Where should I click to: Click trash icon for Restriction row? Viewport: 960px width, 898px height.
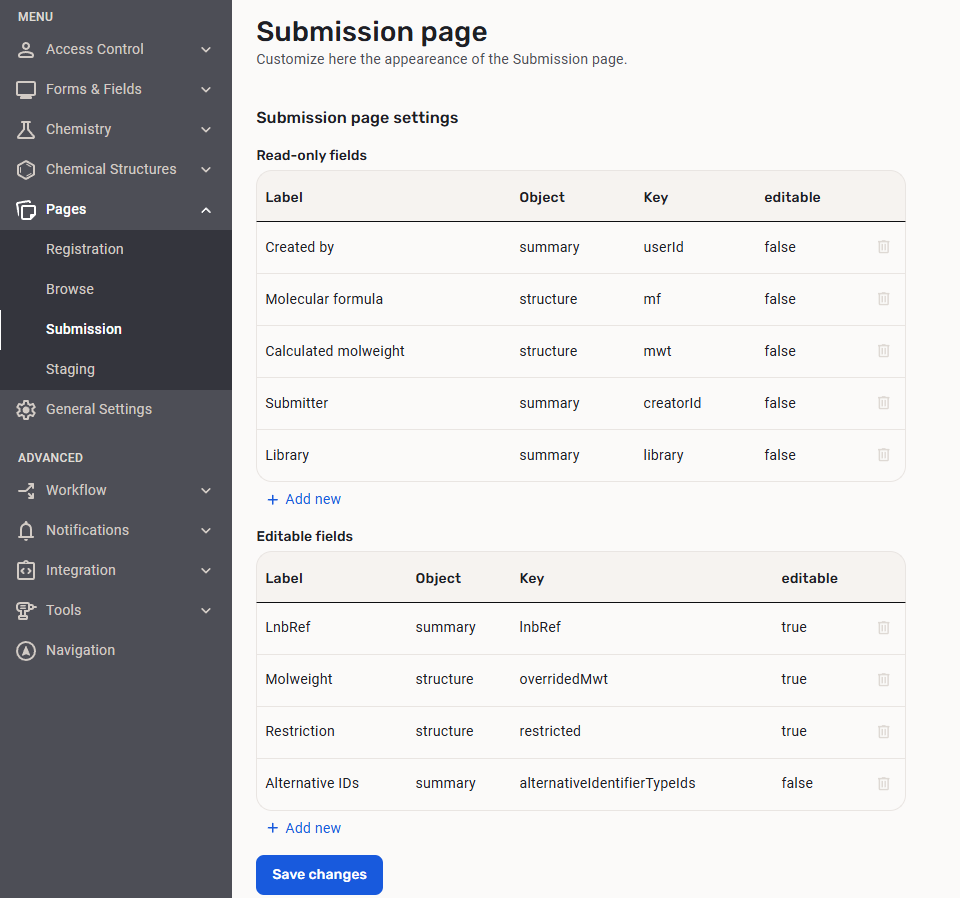(883, 731)
